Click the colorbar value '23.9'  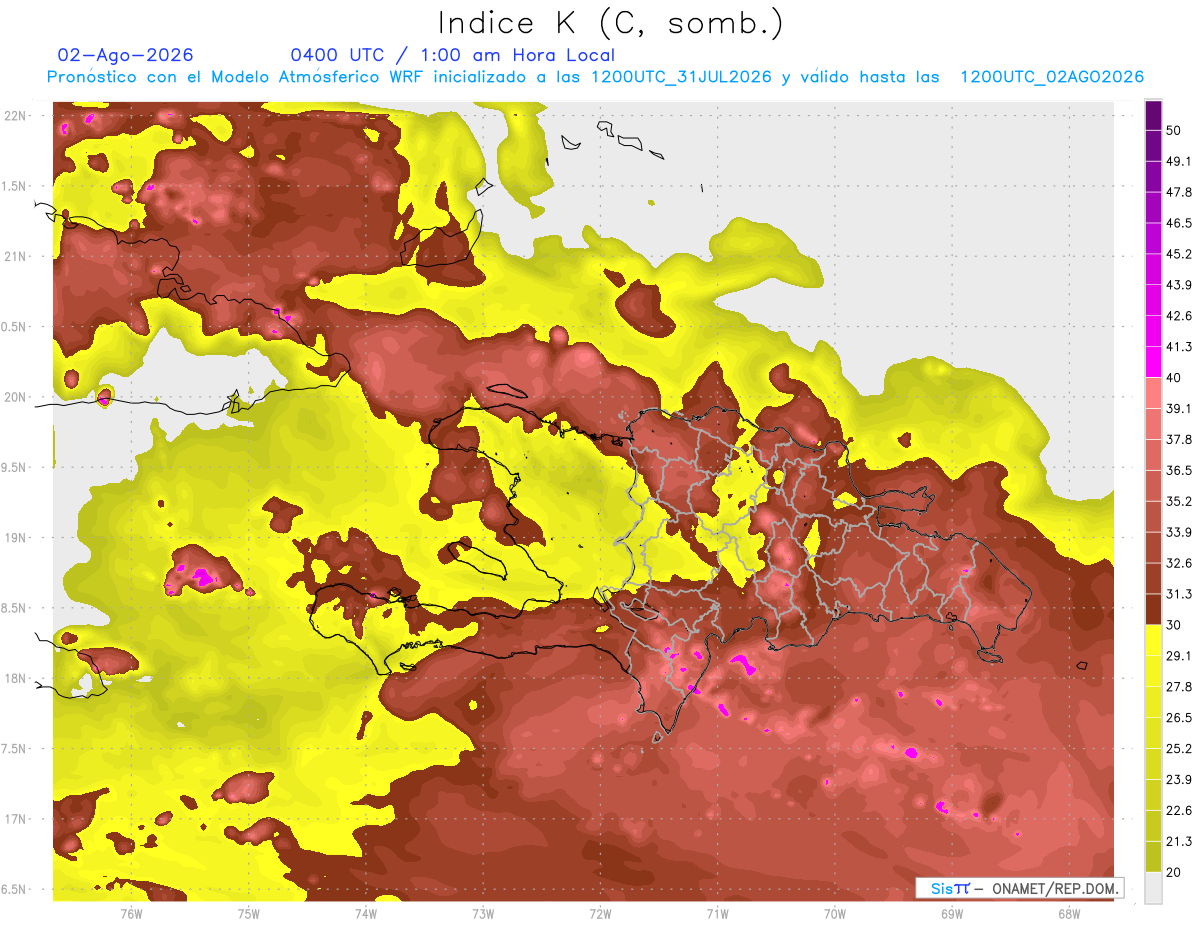point(1179,779)
